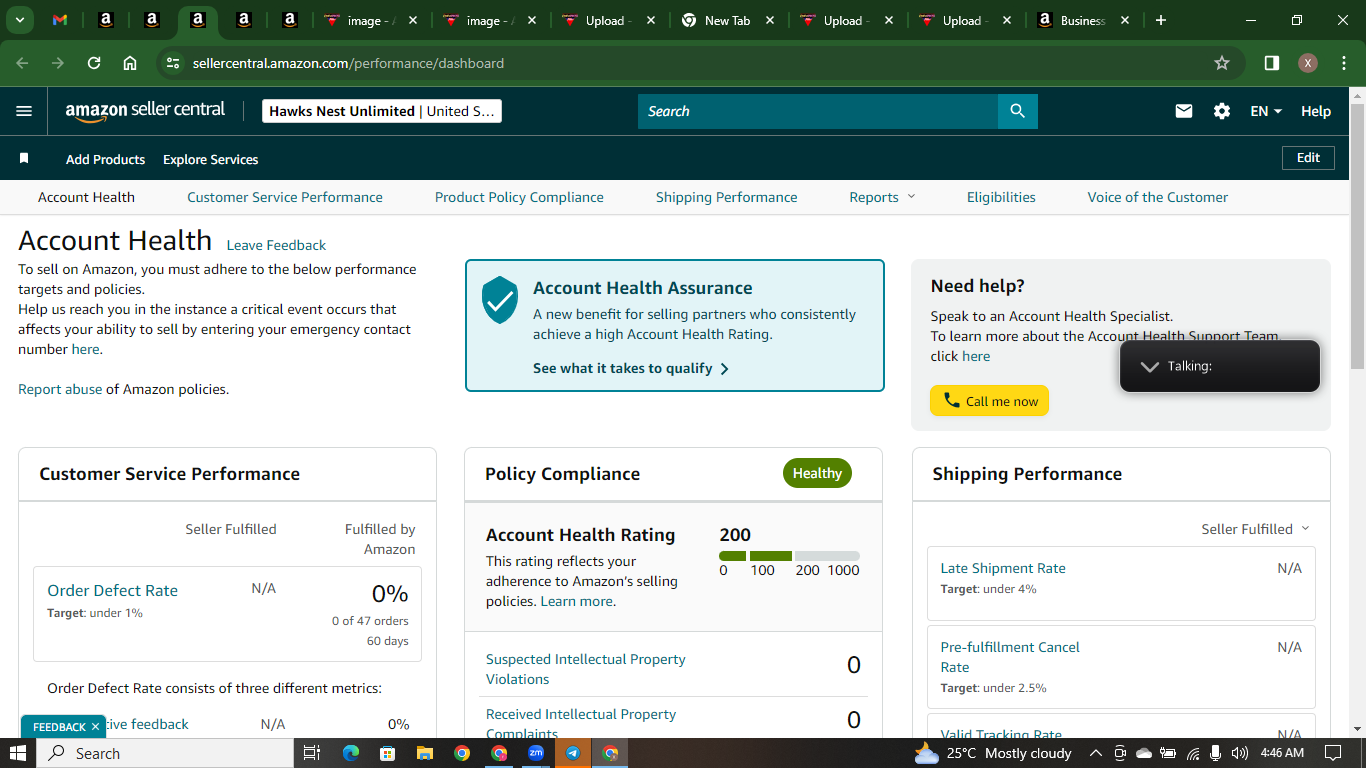Screen dimensions: 1366x768
Task: Open Zoom from taskbar
Action: pyautogui.click(x=536, y=753)
